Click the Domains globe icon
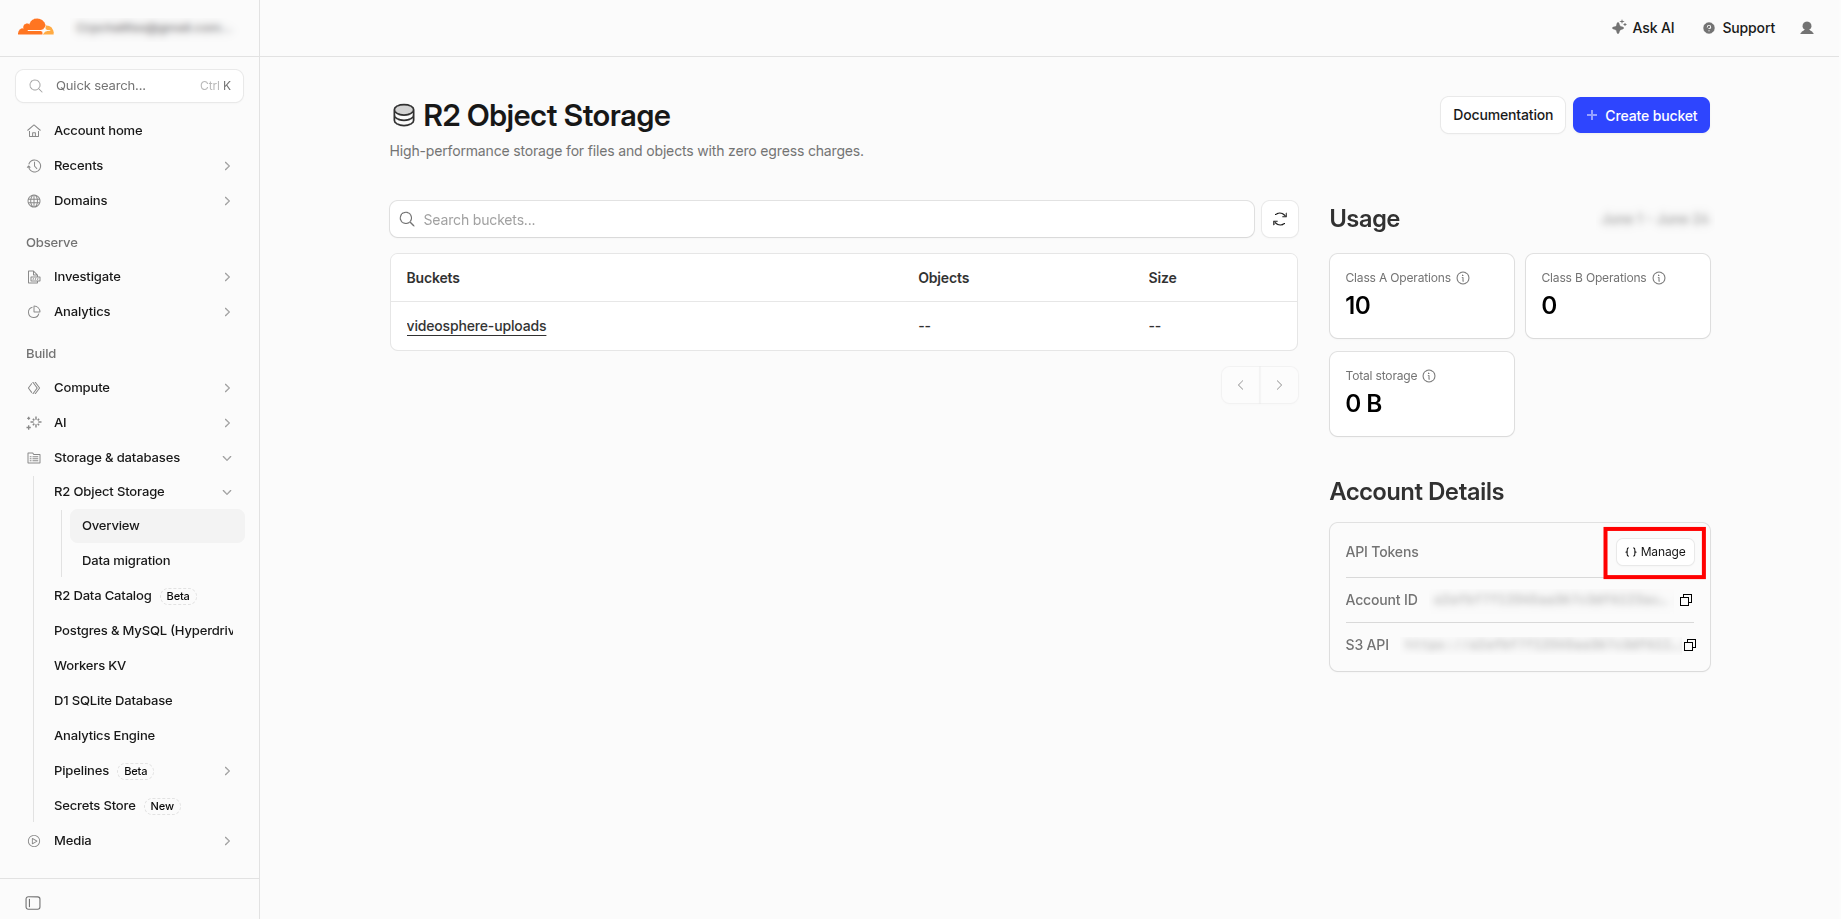 [x=34, y=201]
